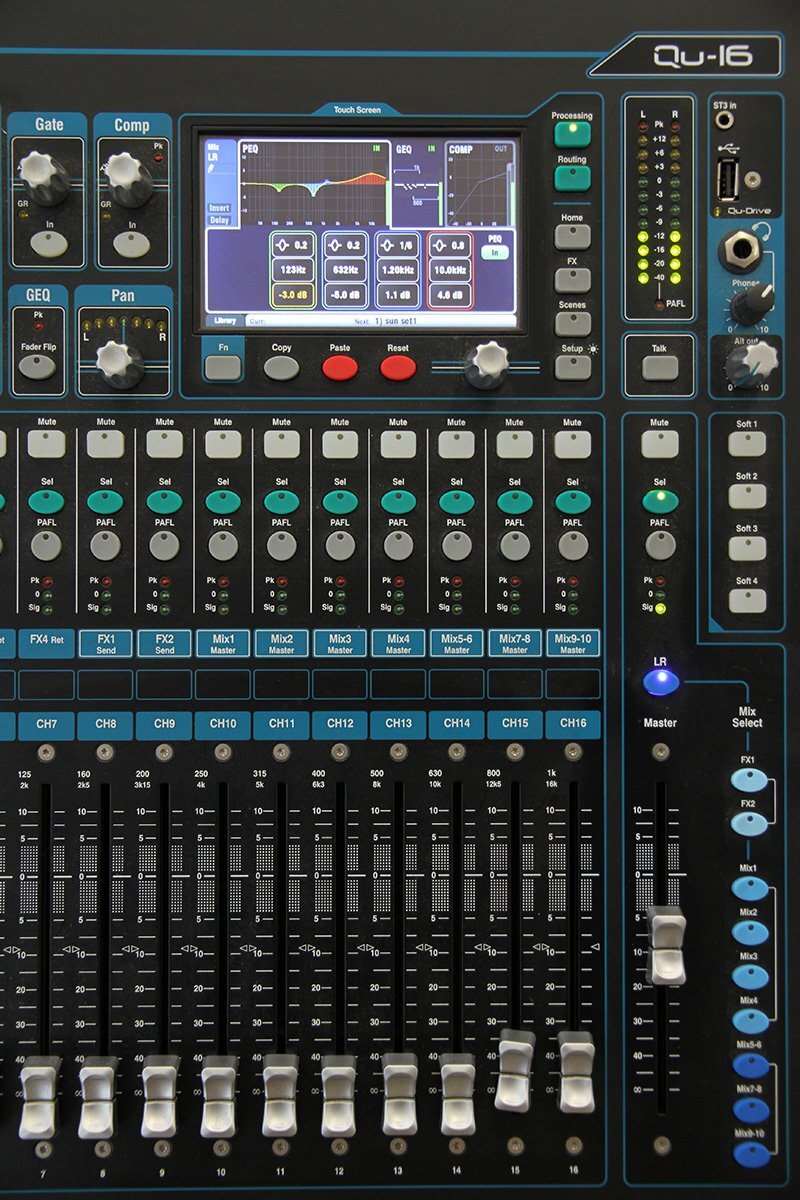This screenshot has height=1200, width=800.
Task: Hit the Fn key below touchscreen
Action: coord(223,366)
